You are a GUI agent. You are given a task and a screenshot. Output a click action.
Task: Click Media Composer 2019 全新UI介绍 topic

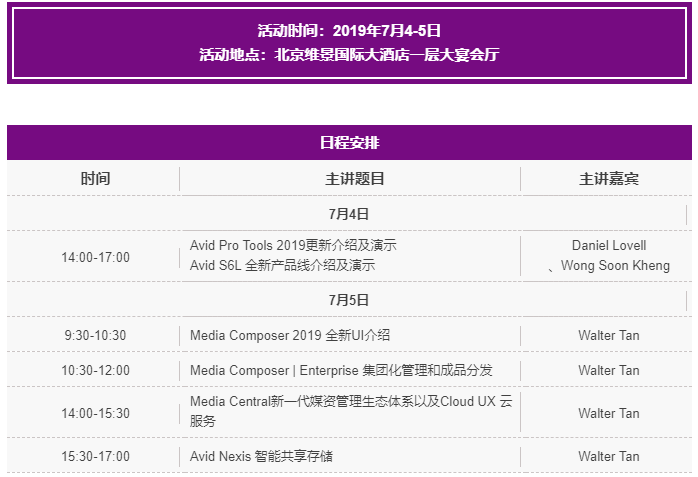click(290, 335)
